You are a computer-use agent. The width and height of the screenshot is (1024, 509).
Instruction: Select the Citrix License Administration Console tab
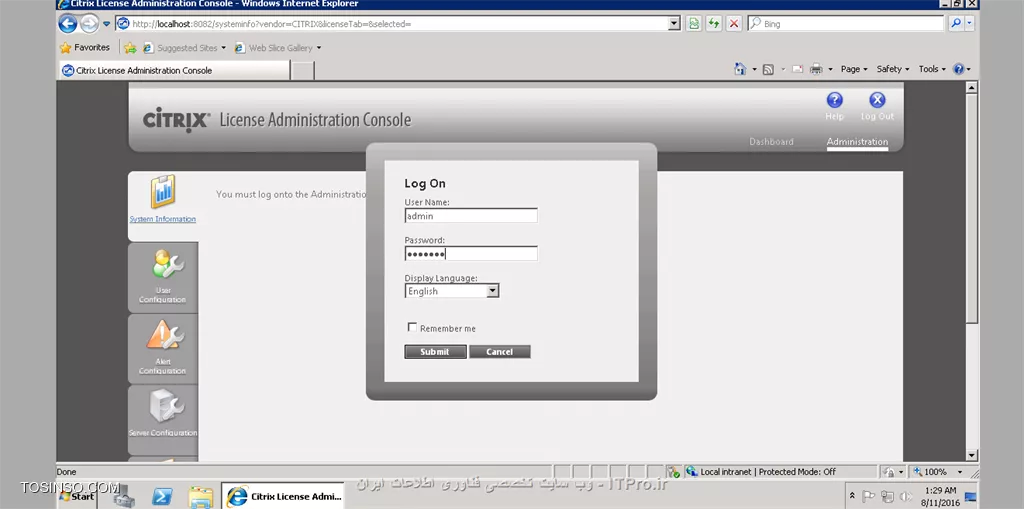coord(174,71)
